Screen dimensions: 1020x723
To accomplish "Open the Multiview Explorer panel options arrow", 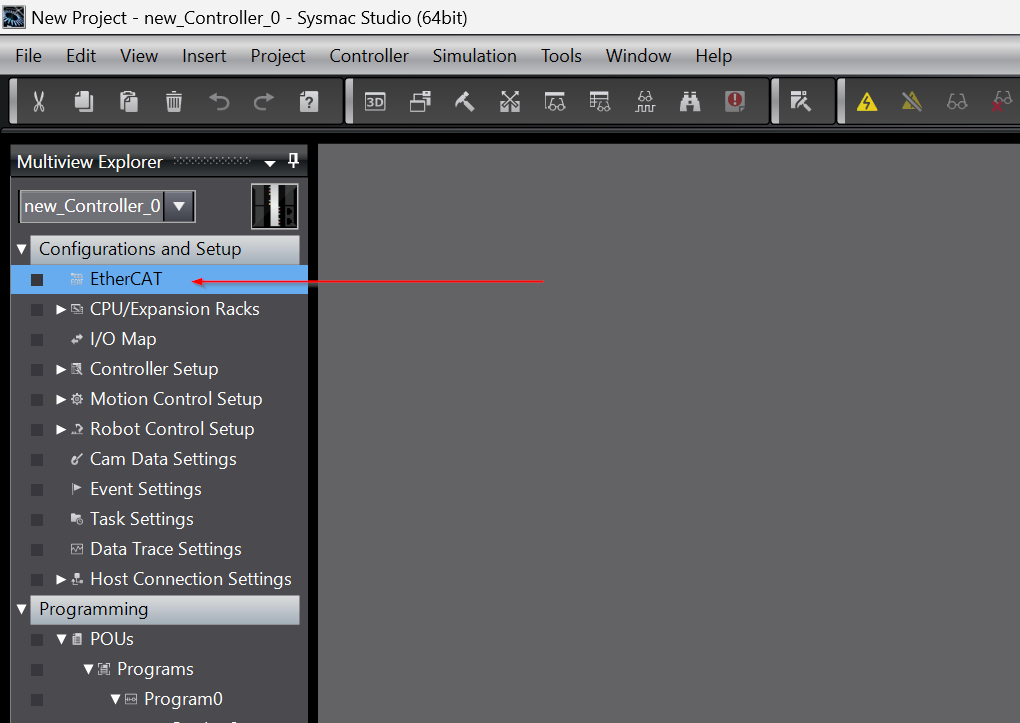I will 270,163.
